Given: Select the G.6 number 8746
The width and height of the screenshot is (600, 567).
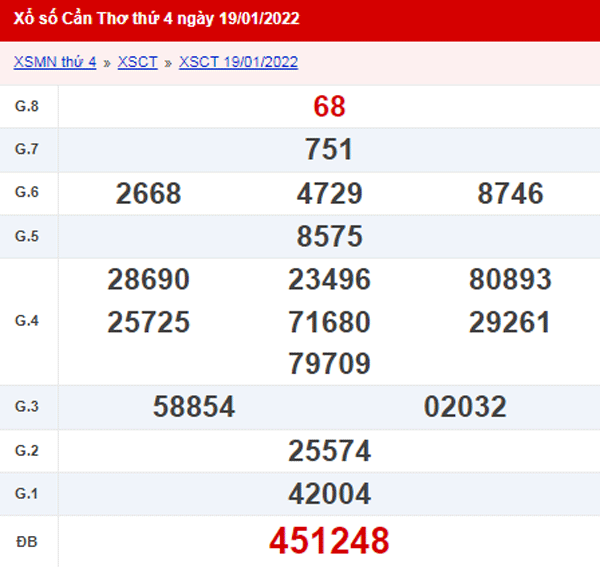Looking at the screenshot, I should (x=510, y=193).
